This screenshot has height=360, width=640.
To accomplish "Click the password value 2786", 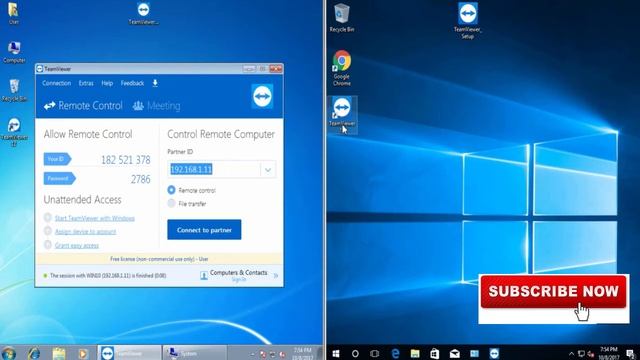I will tap(141, 179).
